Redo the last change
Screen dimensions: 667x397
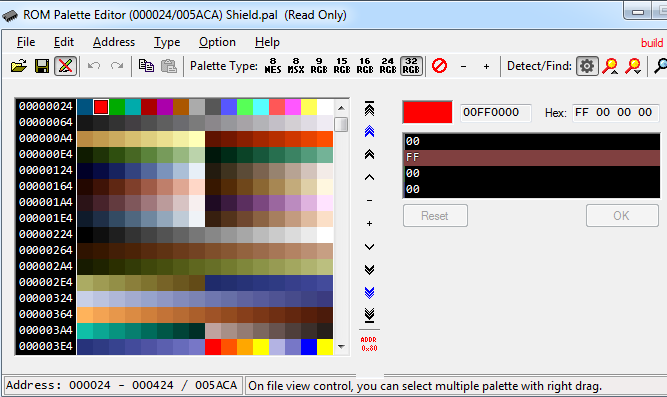117,66
